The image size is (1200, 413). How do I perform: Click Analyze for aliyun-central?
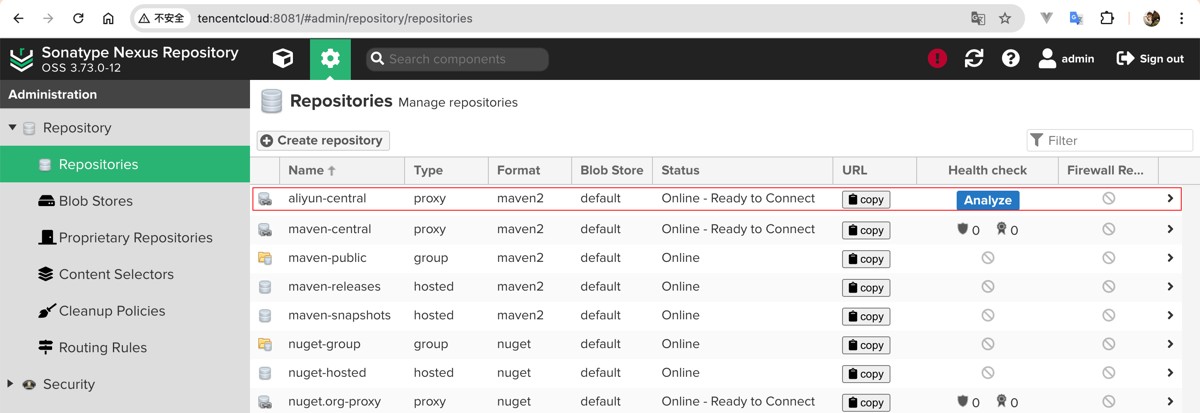[987, 200]
